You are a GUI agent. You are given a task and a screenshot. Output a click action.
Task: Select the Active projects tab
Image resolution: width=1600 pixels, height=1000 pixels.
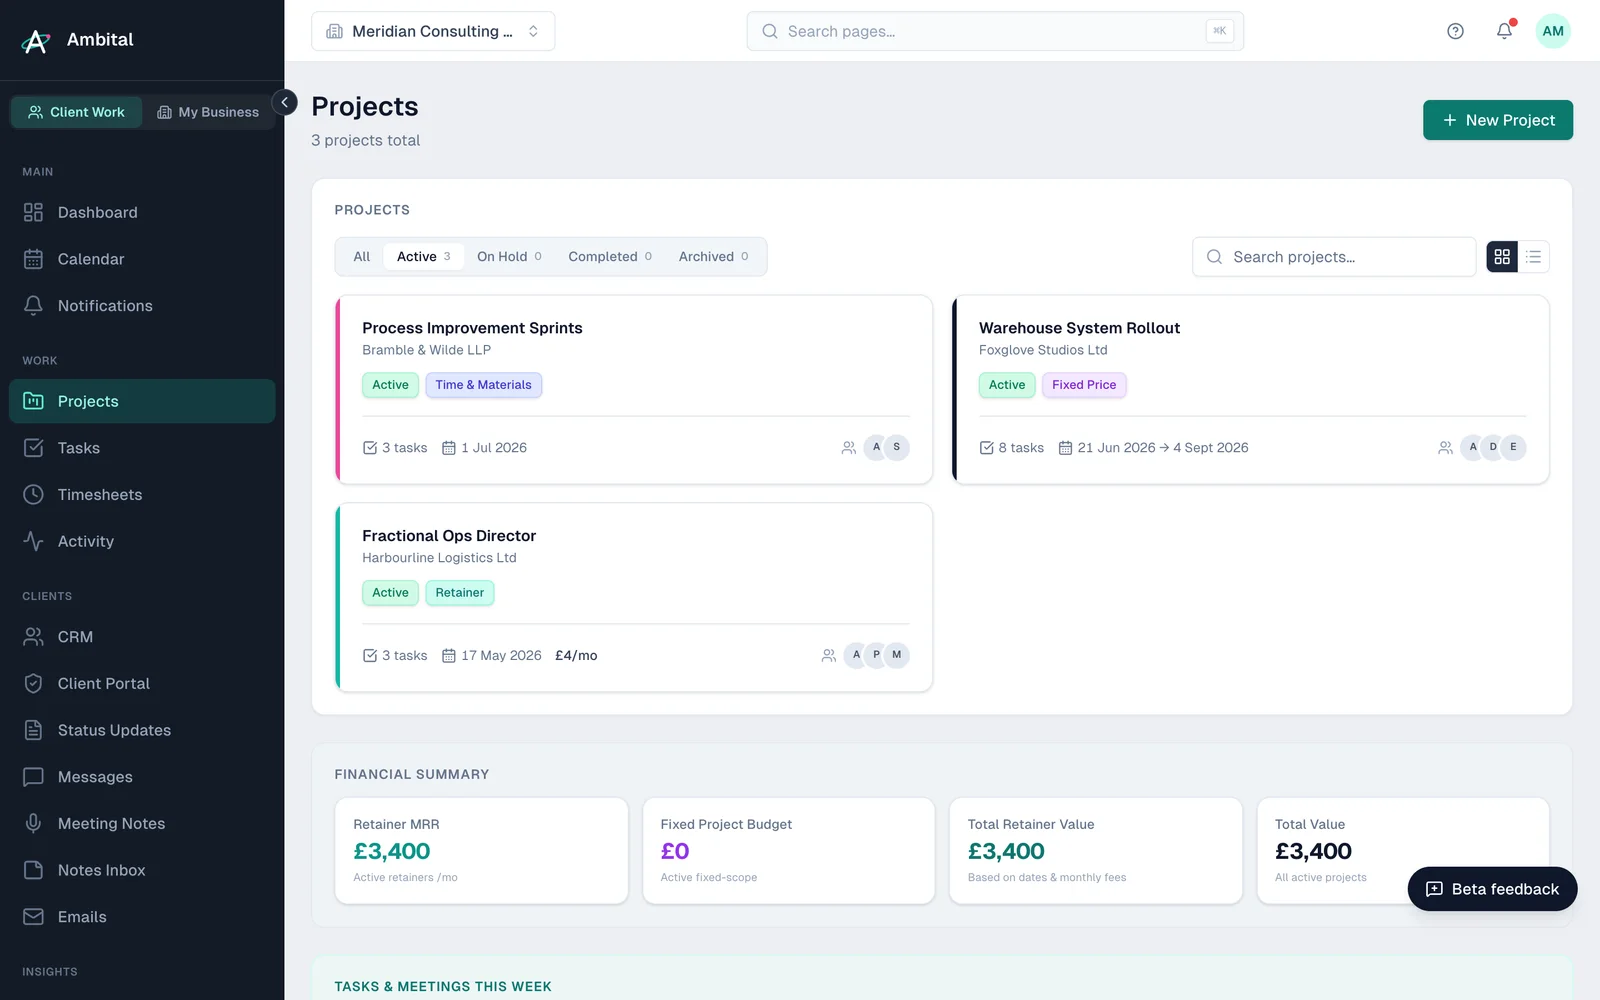423,257
